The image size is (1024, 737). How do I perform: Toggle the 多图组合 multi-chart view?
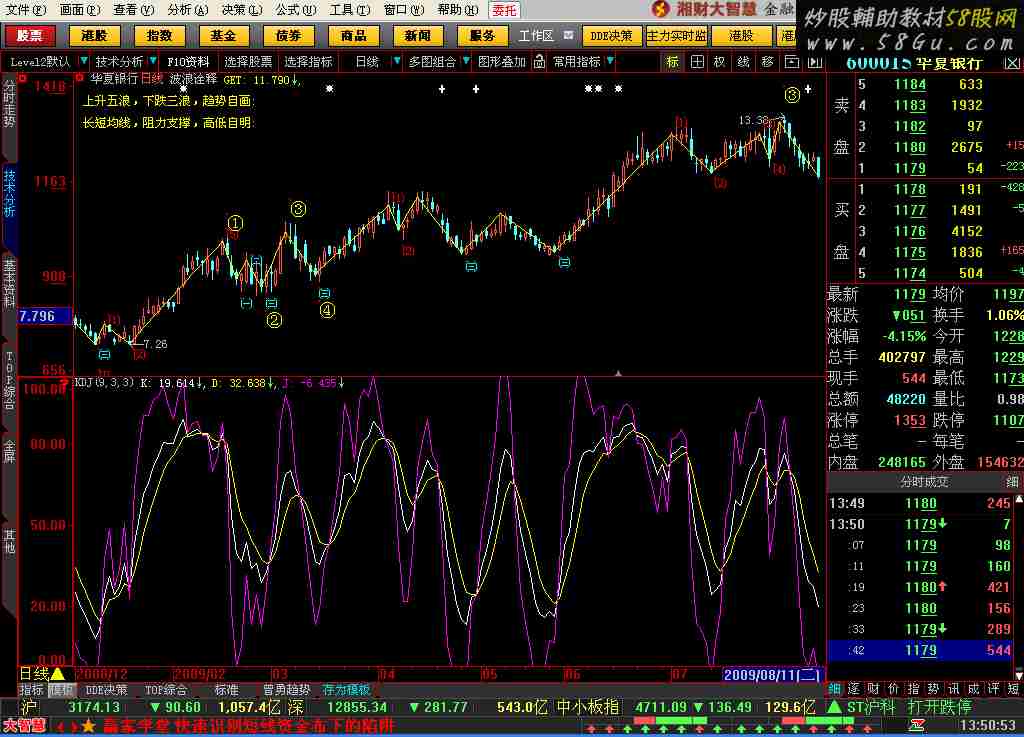tap(433, 61)
